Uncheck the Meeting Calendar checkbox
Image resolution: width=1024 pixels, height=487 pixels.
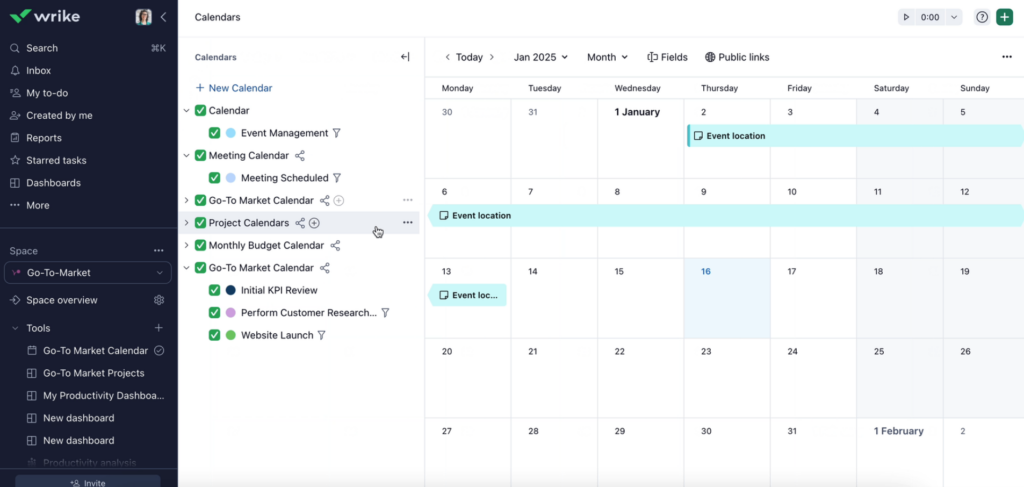200,155
